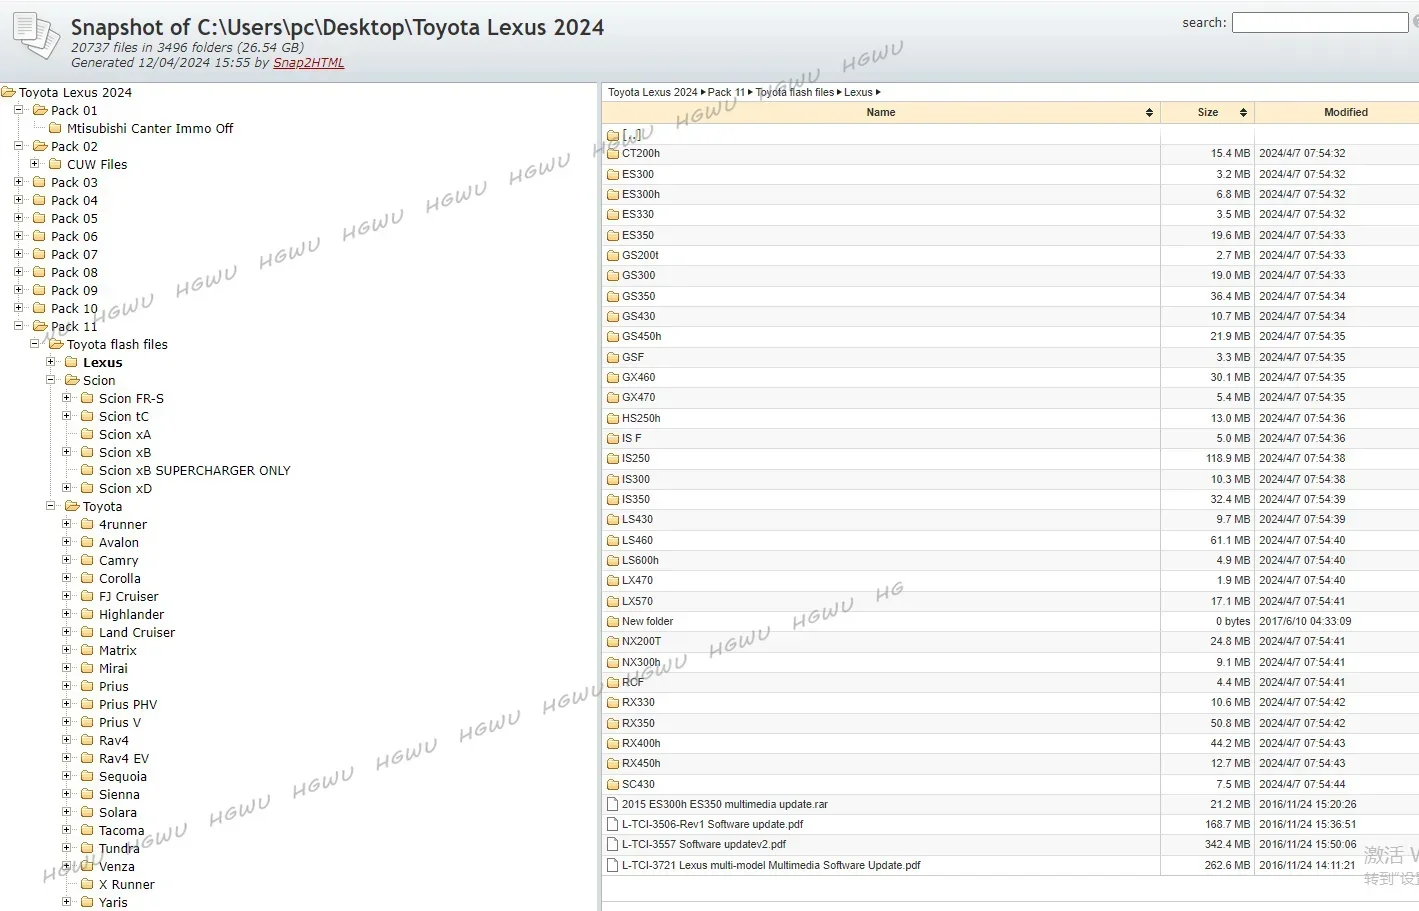
Task: Click the RX350 folder icon
Action: tap(613, 723)
